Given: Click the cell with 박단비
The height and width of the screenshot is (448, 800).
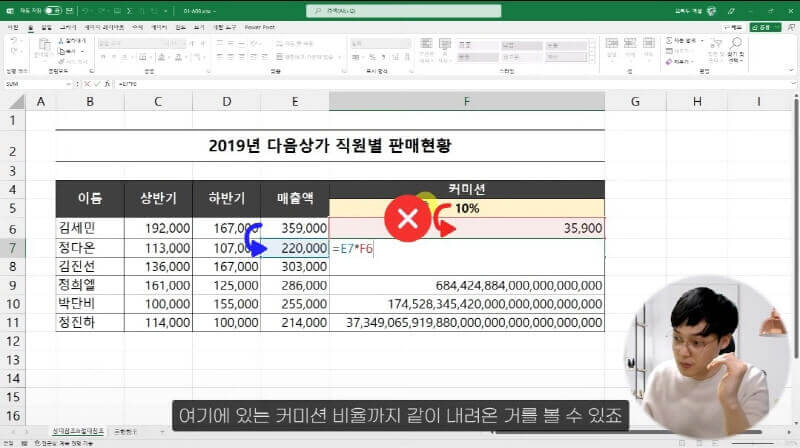Looking at the screenshot, I should (x=90, y=304).
